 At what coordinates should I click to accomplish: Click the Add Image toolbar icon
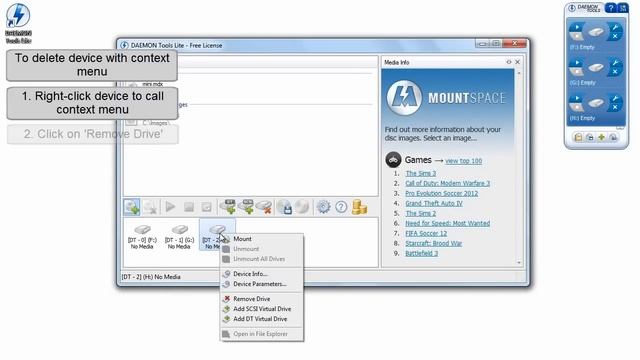coord(132,207)
